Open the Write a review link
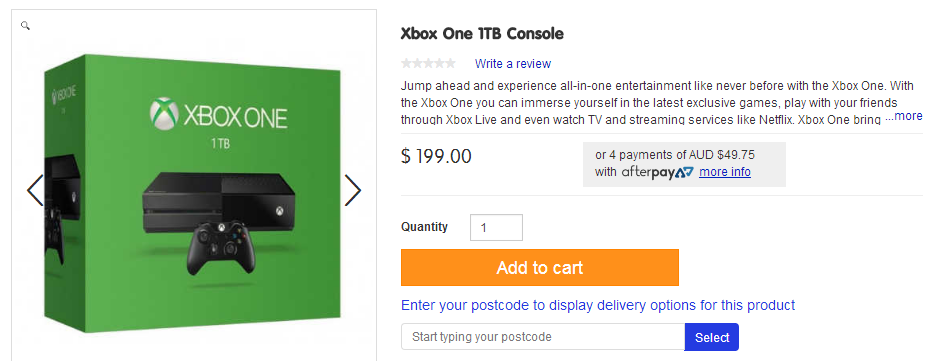This screenshot has height=361, width=935. tap(513, 64)
